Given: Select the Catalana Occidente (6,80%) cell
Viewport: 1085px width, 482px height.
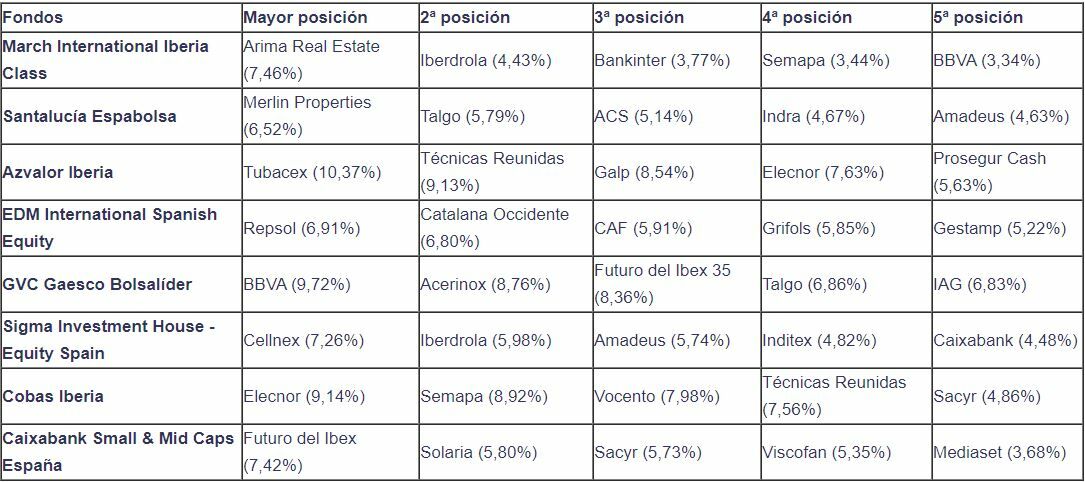Looking at the screenshot, I should [x=494, y=228].
